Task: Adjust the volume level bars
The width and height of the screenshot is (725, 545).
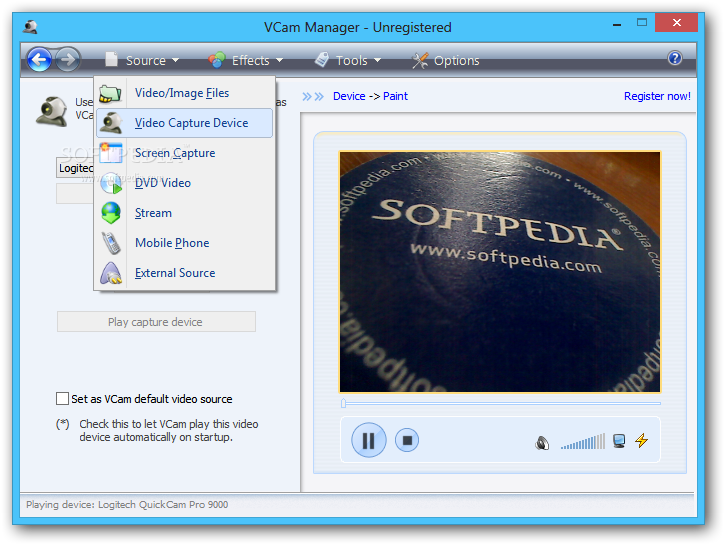Action: [583, 441]
